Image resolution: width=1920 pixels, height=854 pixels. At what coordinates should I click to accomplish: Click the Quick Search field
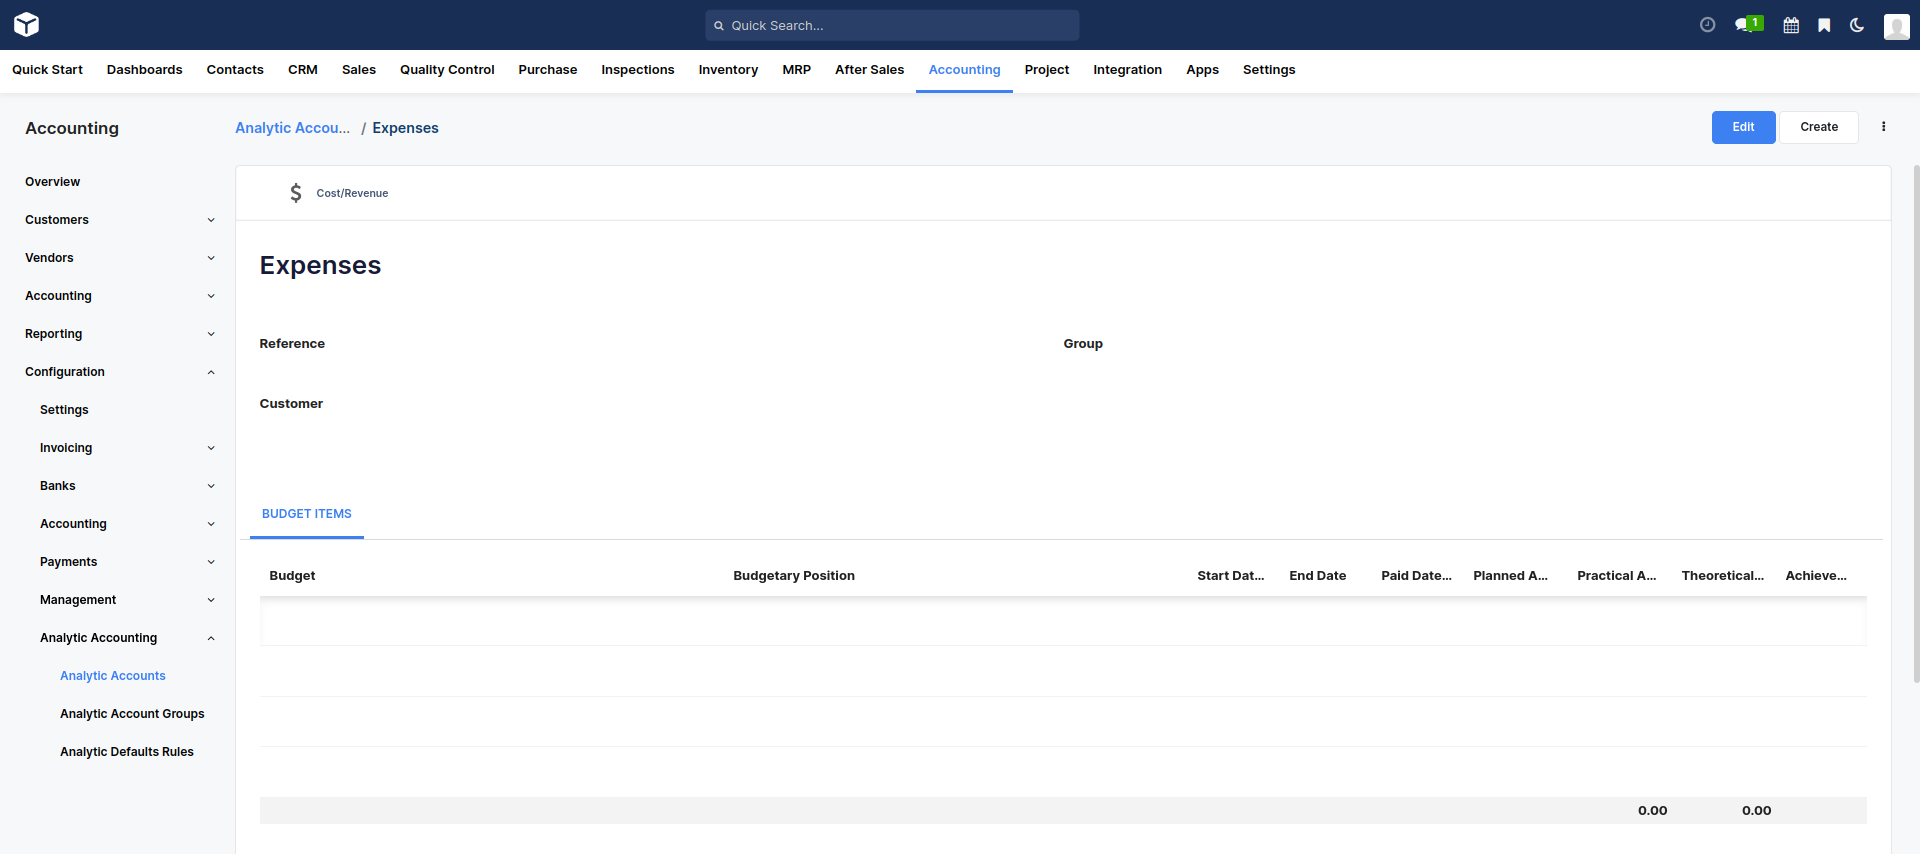tap(892, 26)
